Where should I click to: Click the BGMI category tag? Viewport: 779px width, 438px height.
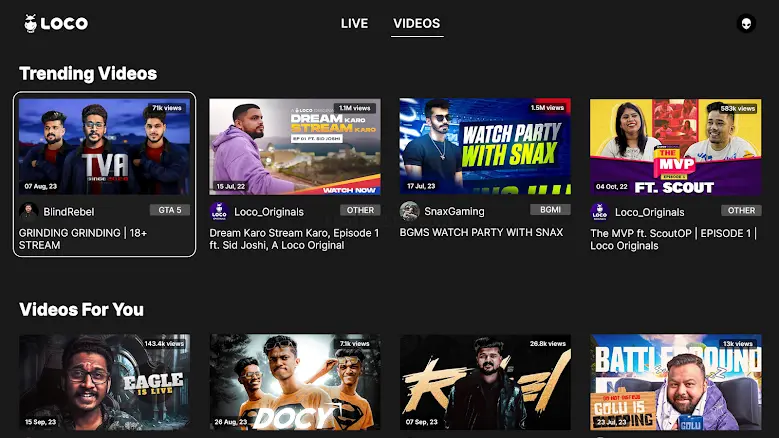click(x=550, y=210)
